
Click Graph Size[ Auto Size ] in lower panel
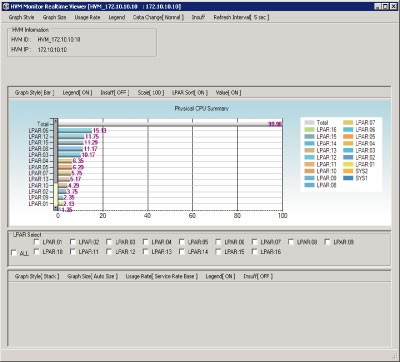pyautogui.click(x=92, y=276)
